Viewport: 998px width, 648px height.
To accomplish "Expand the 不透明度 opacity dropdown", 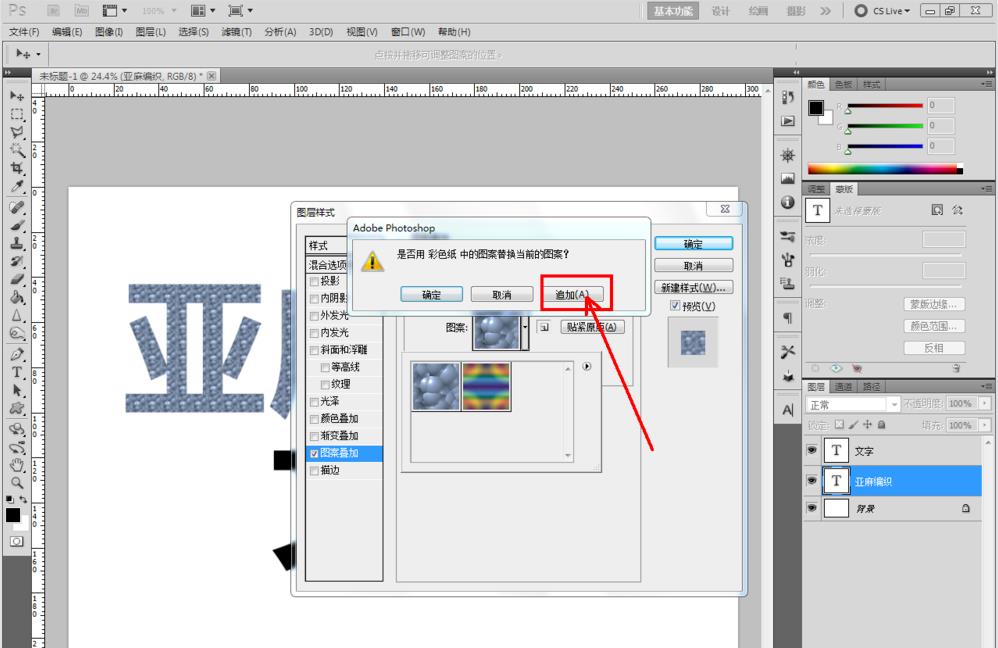I will (x=984, y=403).
